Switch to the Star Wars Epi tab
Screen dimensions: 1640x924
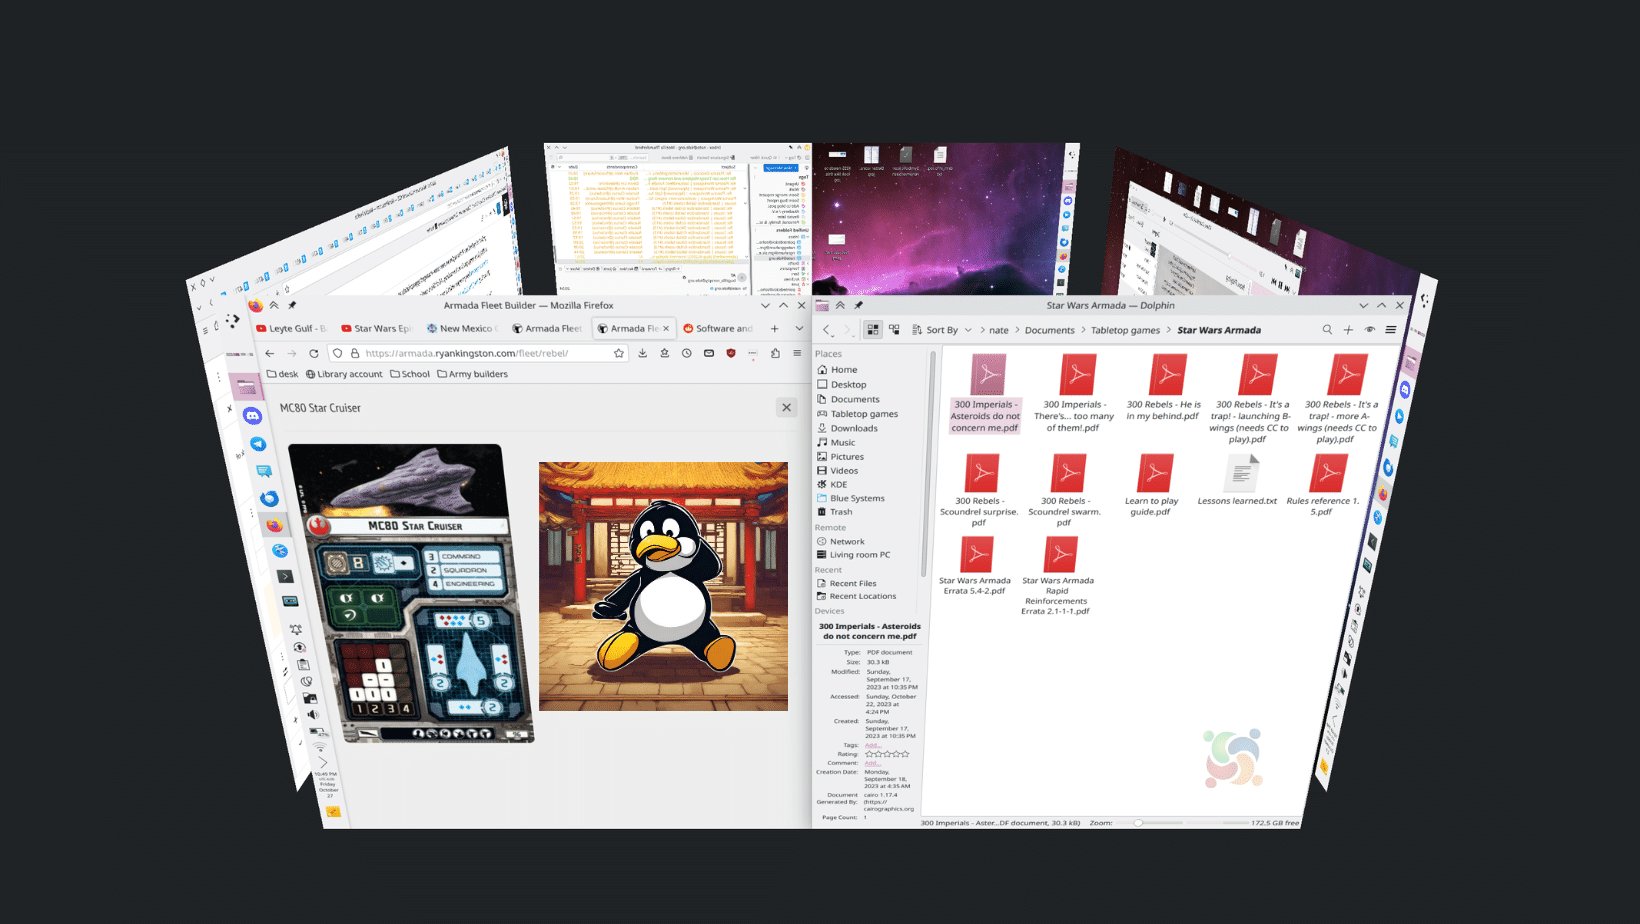376,328
